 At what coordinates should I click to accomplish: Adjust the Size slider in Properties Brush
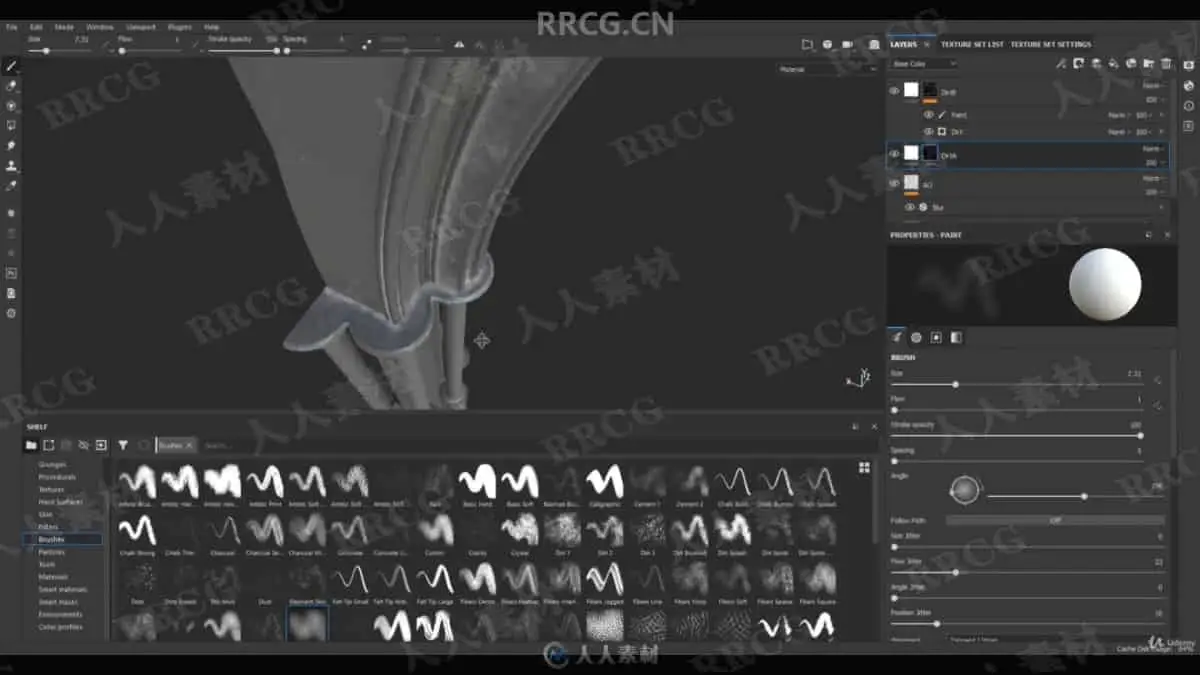tap(1018, 384)
